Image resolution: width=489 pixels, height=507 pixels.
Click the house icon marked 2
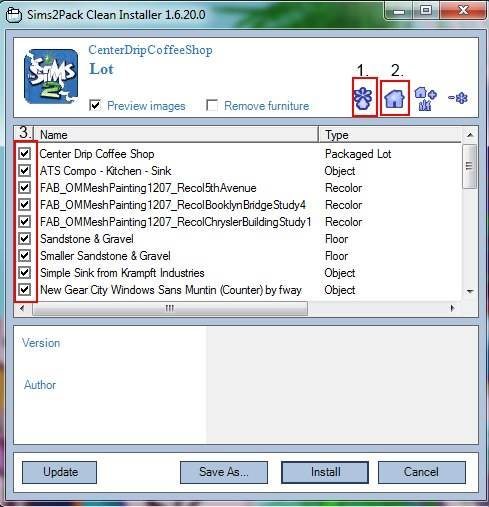(x=394, y=99)
